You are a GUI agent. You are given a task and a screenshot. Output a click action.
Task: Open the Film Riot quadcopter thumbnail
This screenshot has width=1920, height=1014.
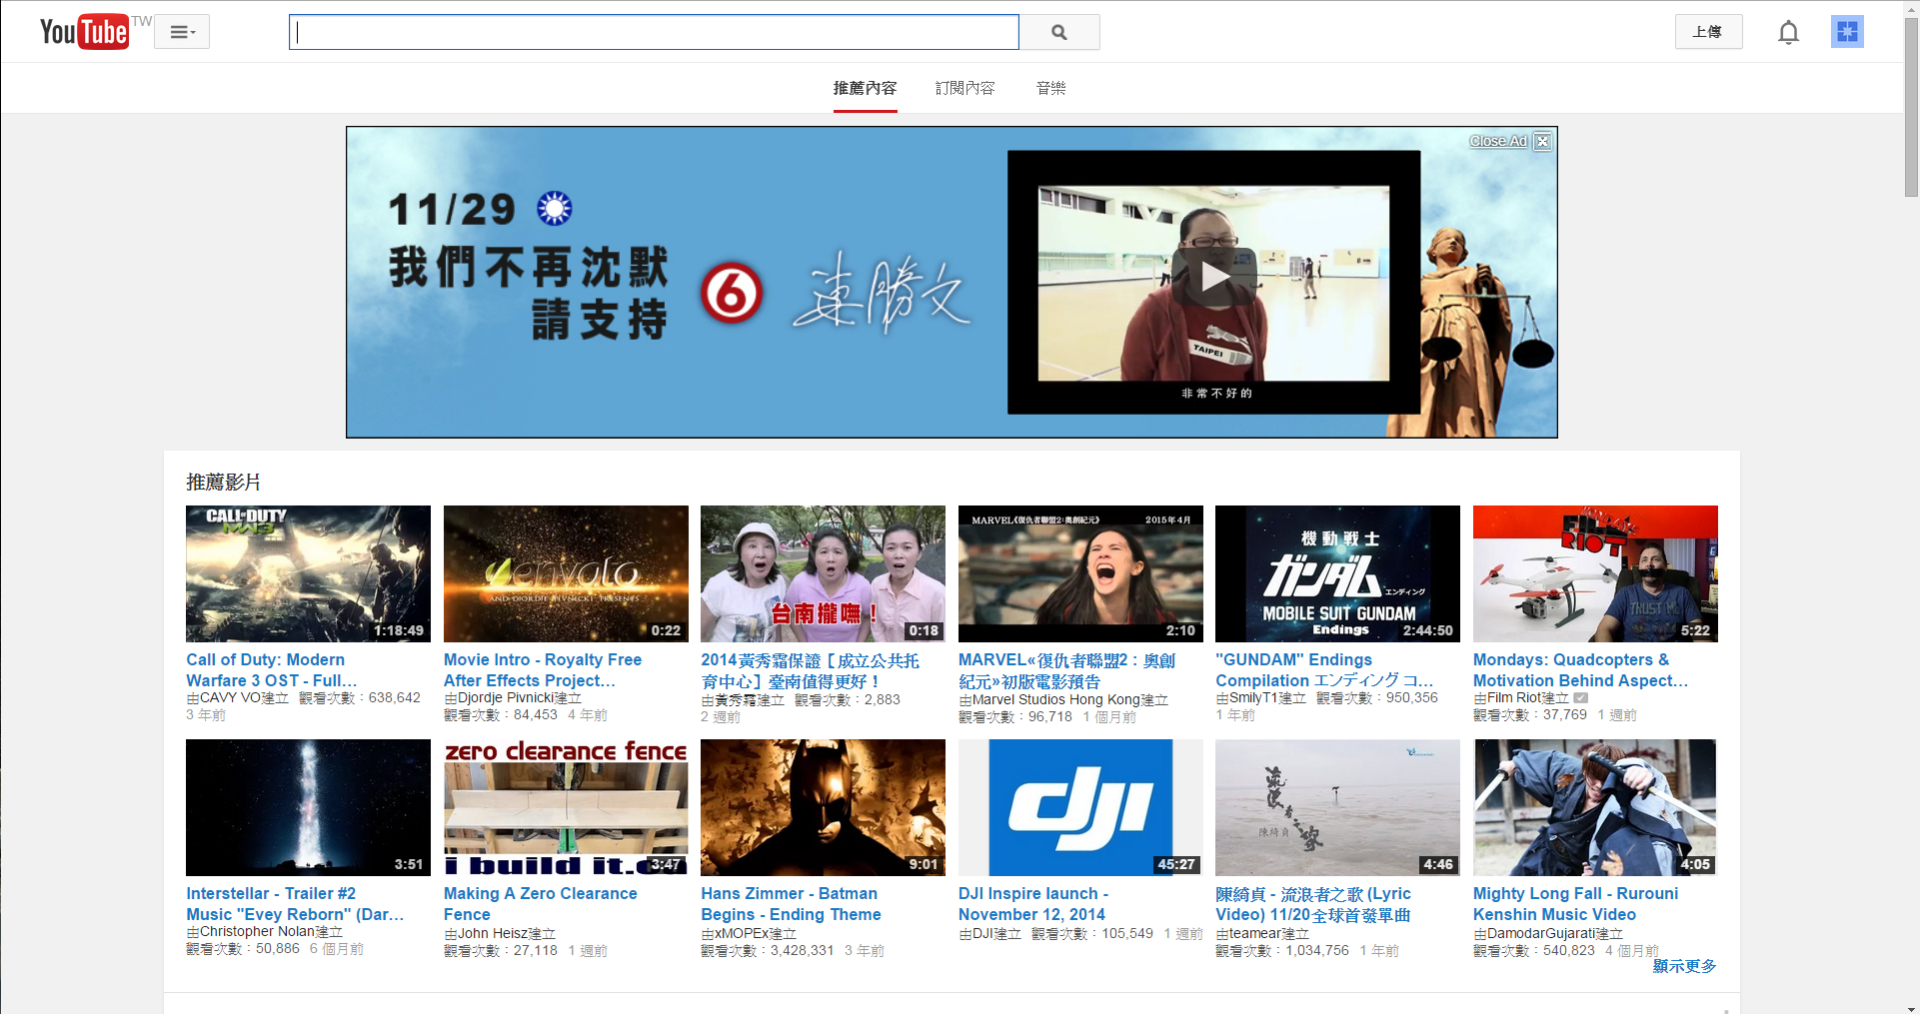pyautogui.click(x=1595, y=573)
